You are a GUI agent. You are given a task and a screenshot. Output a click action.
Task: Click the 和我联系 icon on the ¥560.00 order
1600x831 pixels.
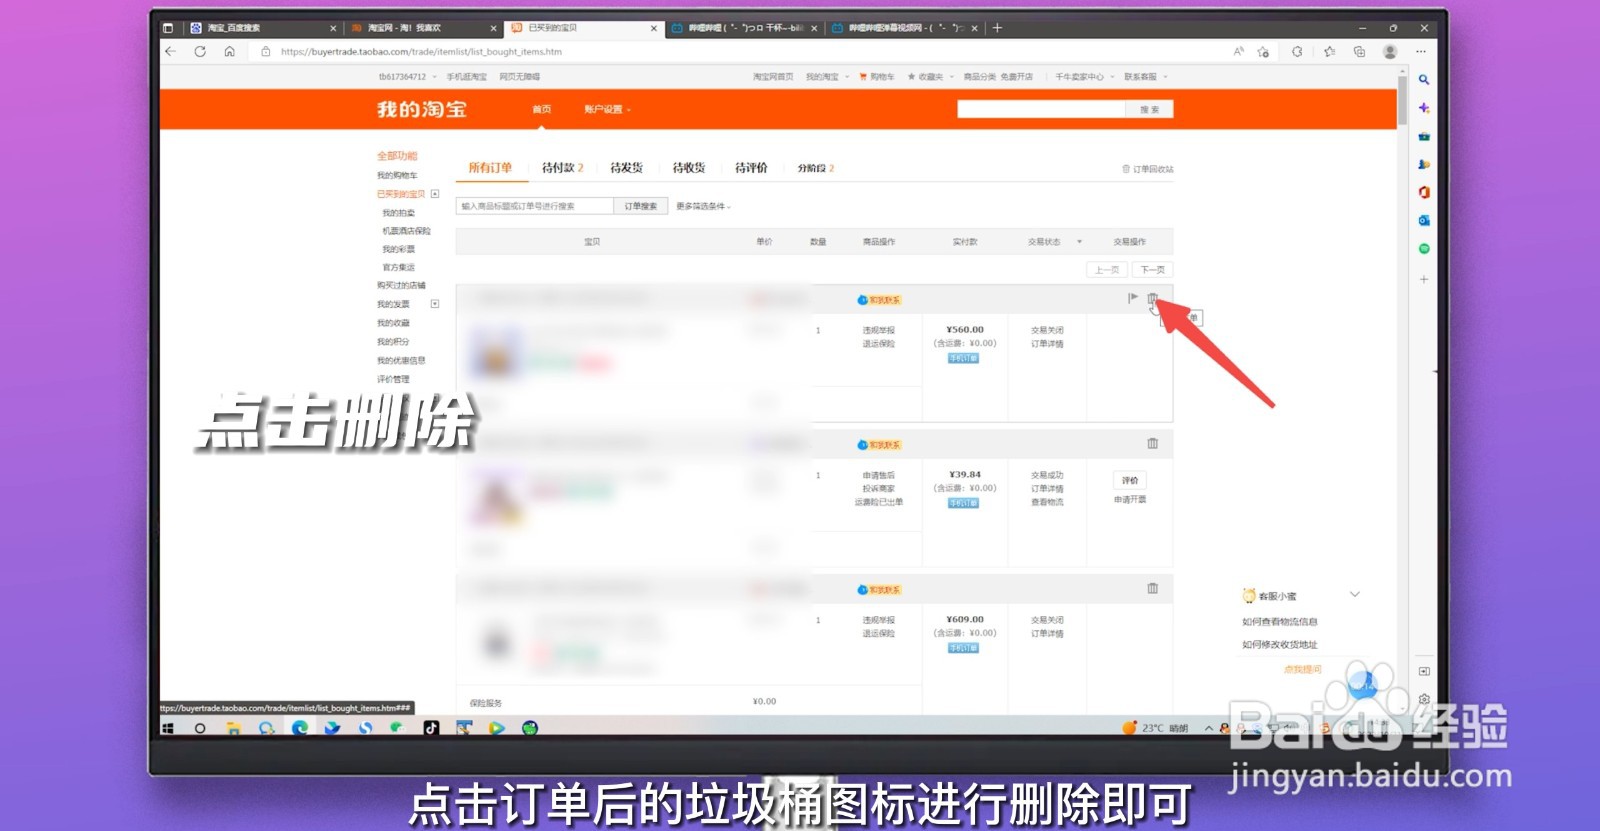tap(879, 300)
